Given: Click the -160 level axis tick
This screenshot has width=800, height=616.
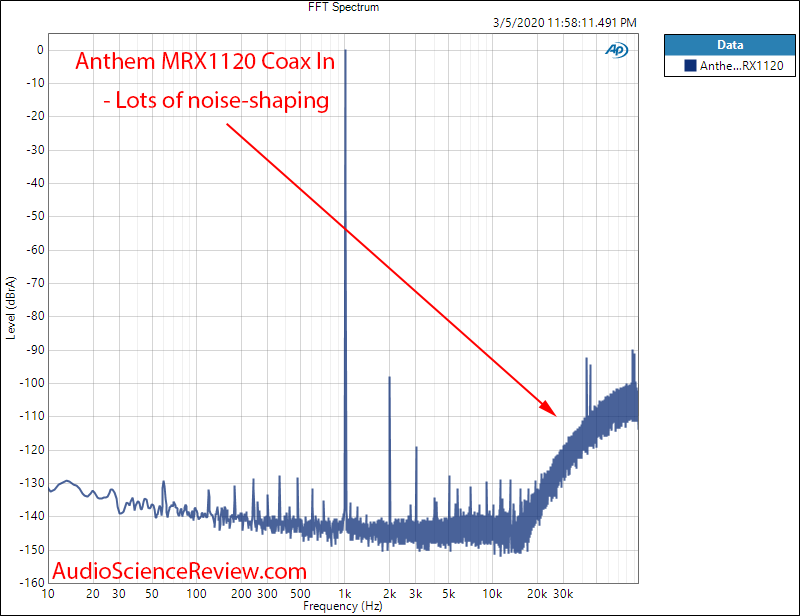Looking at the screenshot, I should (32, 582).
